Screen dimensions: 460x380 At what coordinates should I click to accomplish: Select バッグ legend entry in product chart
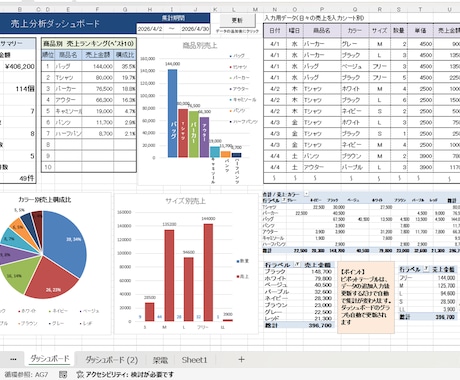click(x=237, y=56)
